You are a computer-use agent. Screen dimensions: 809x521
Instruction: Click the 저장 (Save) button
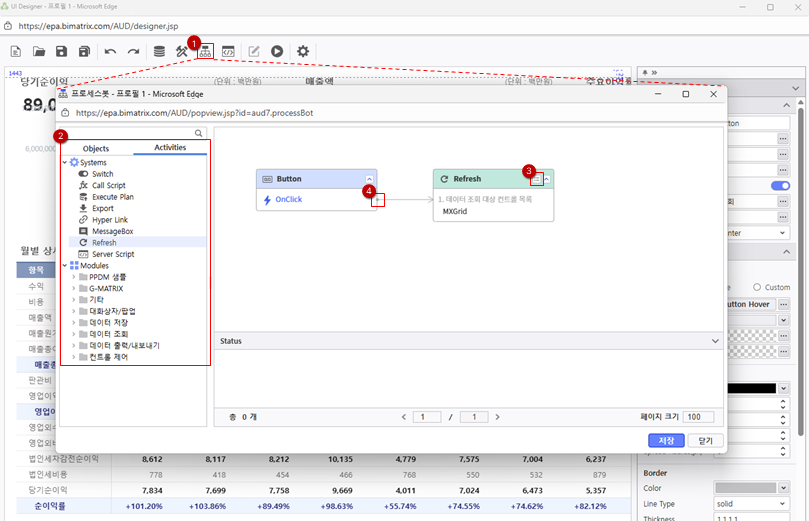click(x=666, y=440)
